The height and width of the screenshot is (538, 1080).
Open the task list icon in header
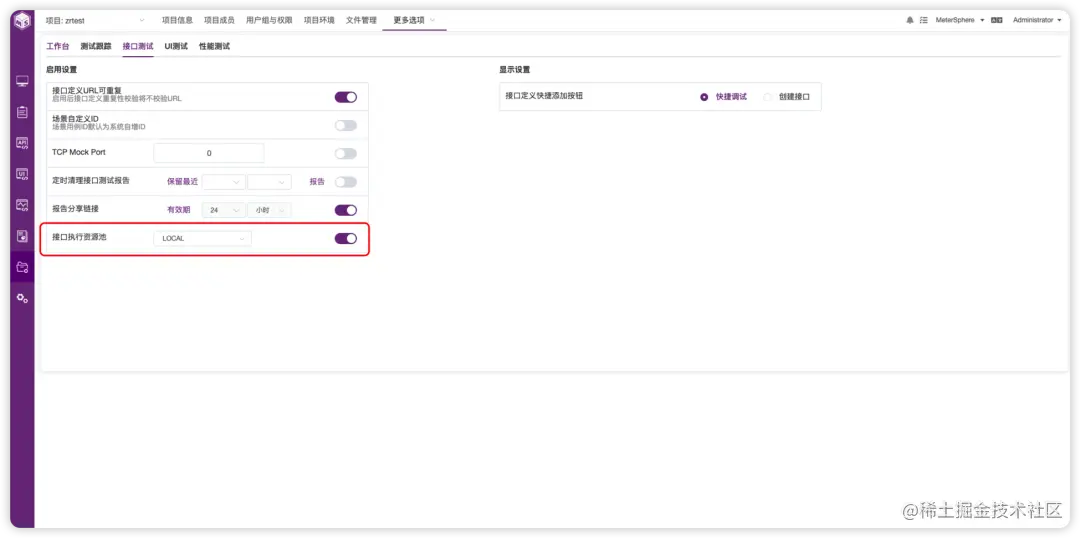924,21
